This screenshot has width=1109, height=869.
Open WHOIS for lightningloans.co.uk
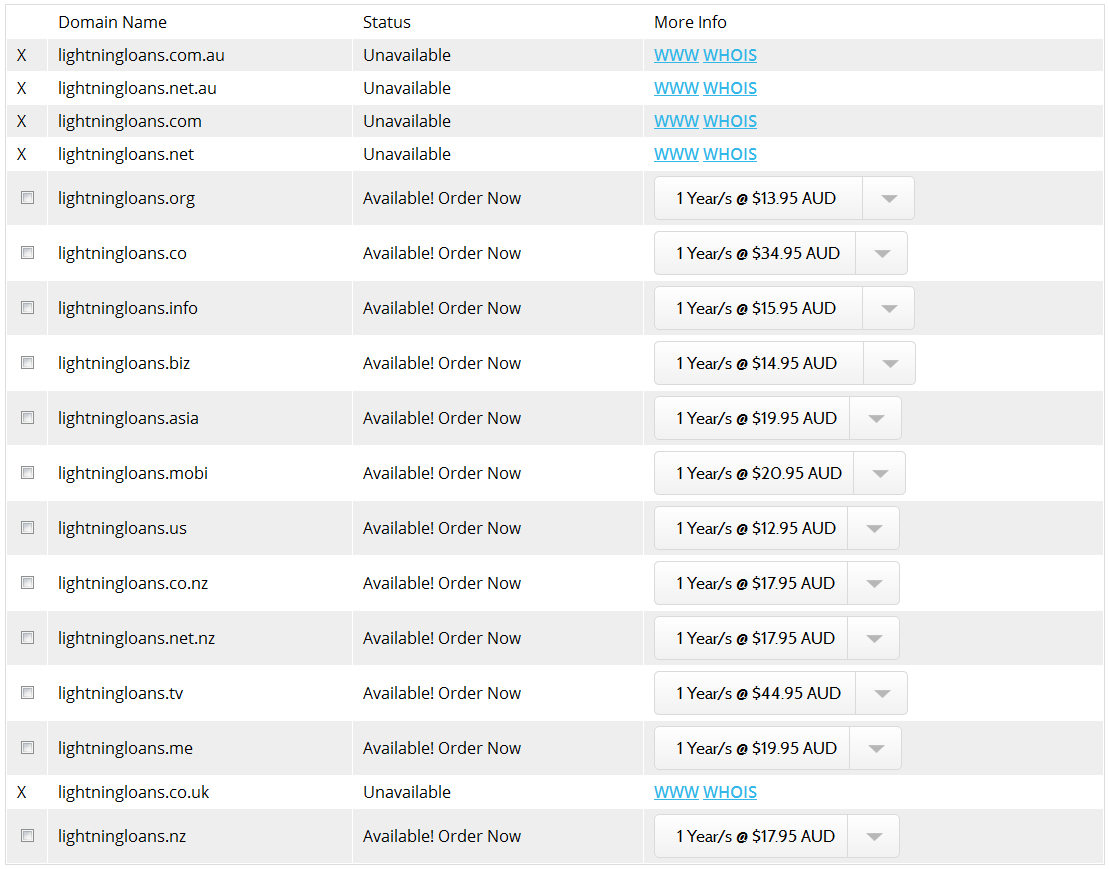(730, 792)
